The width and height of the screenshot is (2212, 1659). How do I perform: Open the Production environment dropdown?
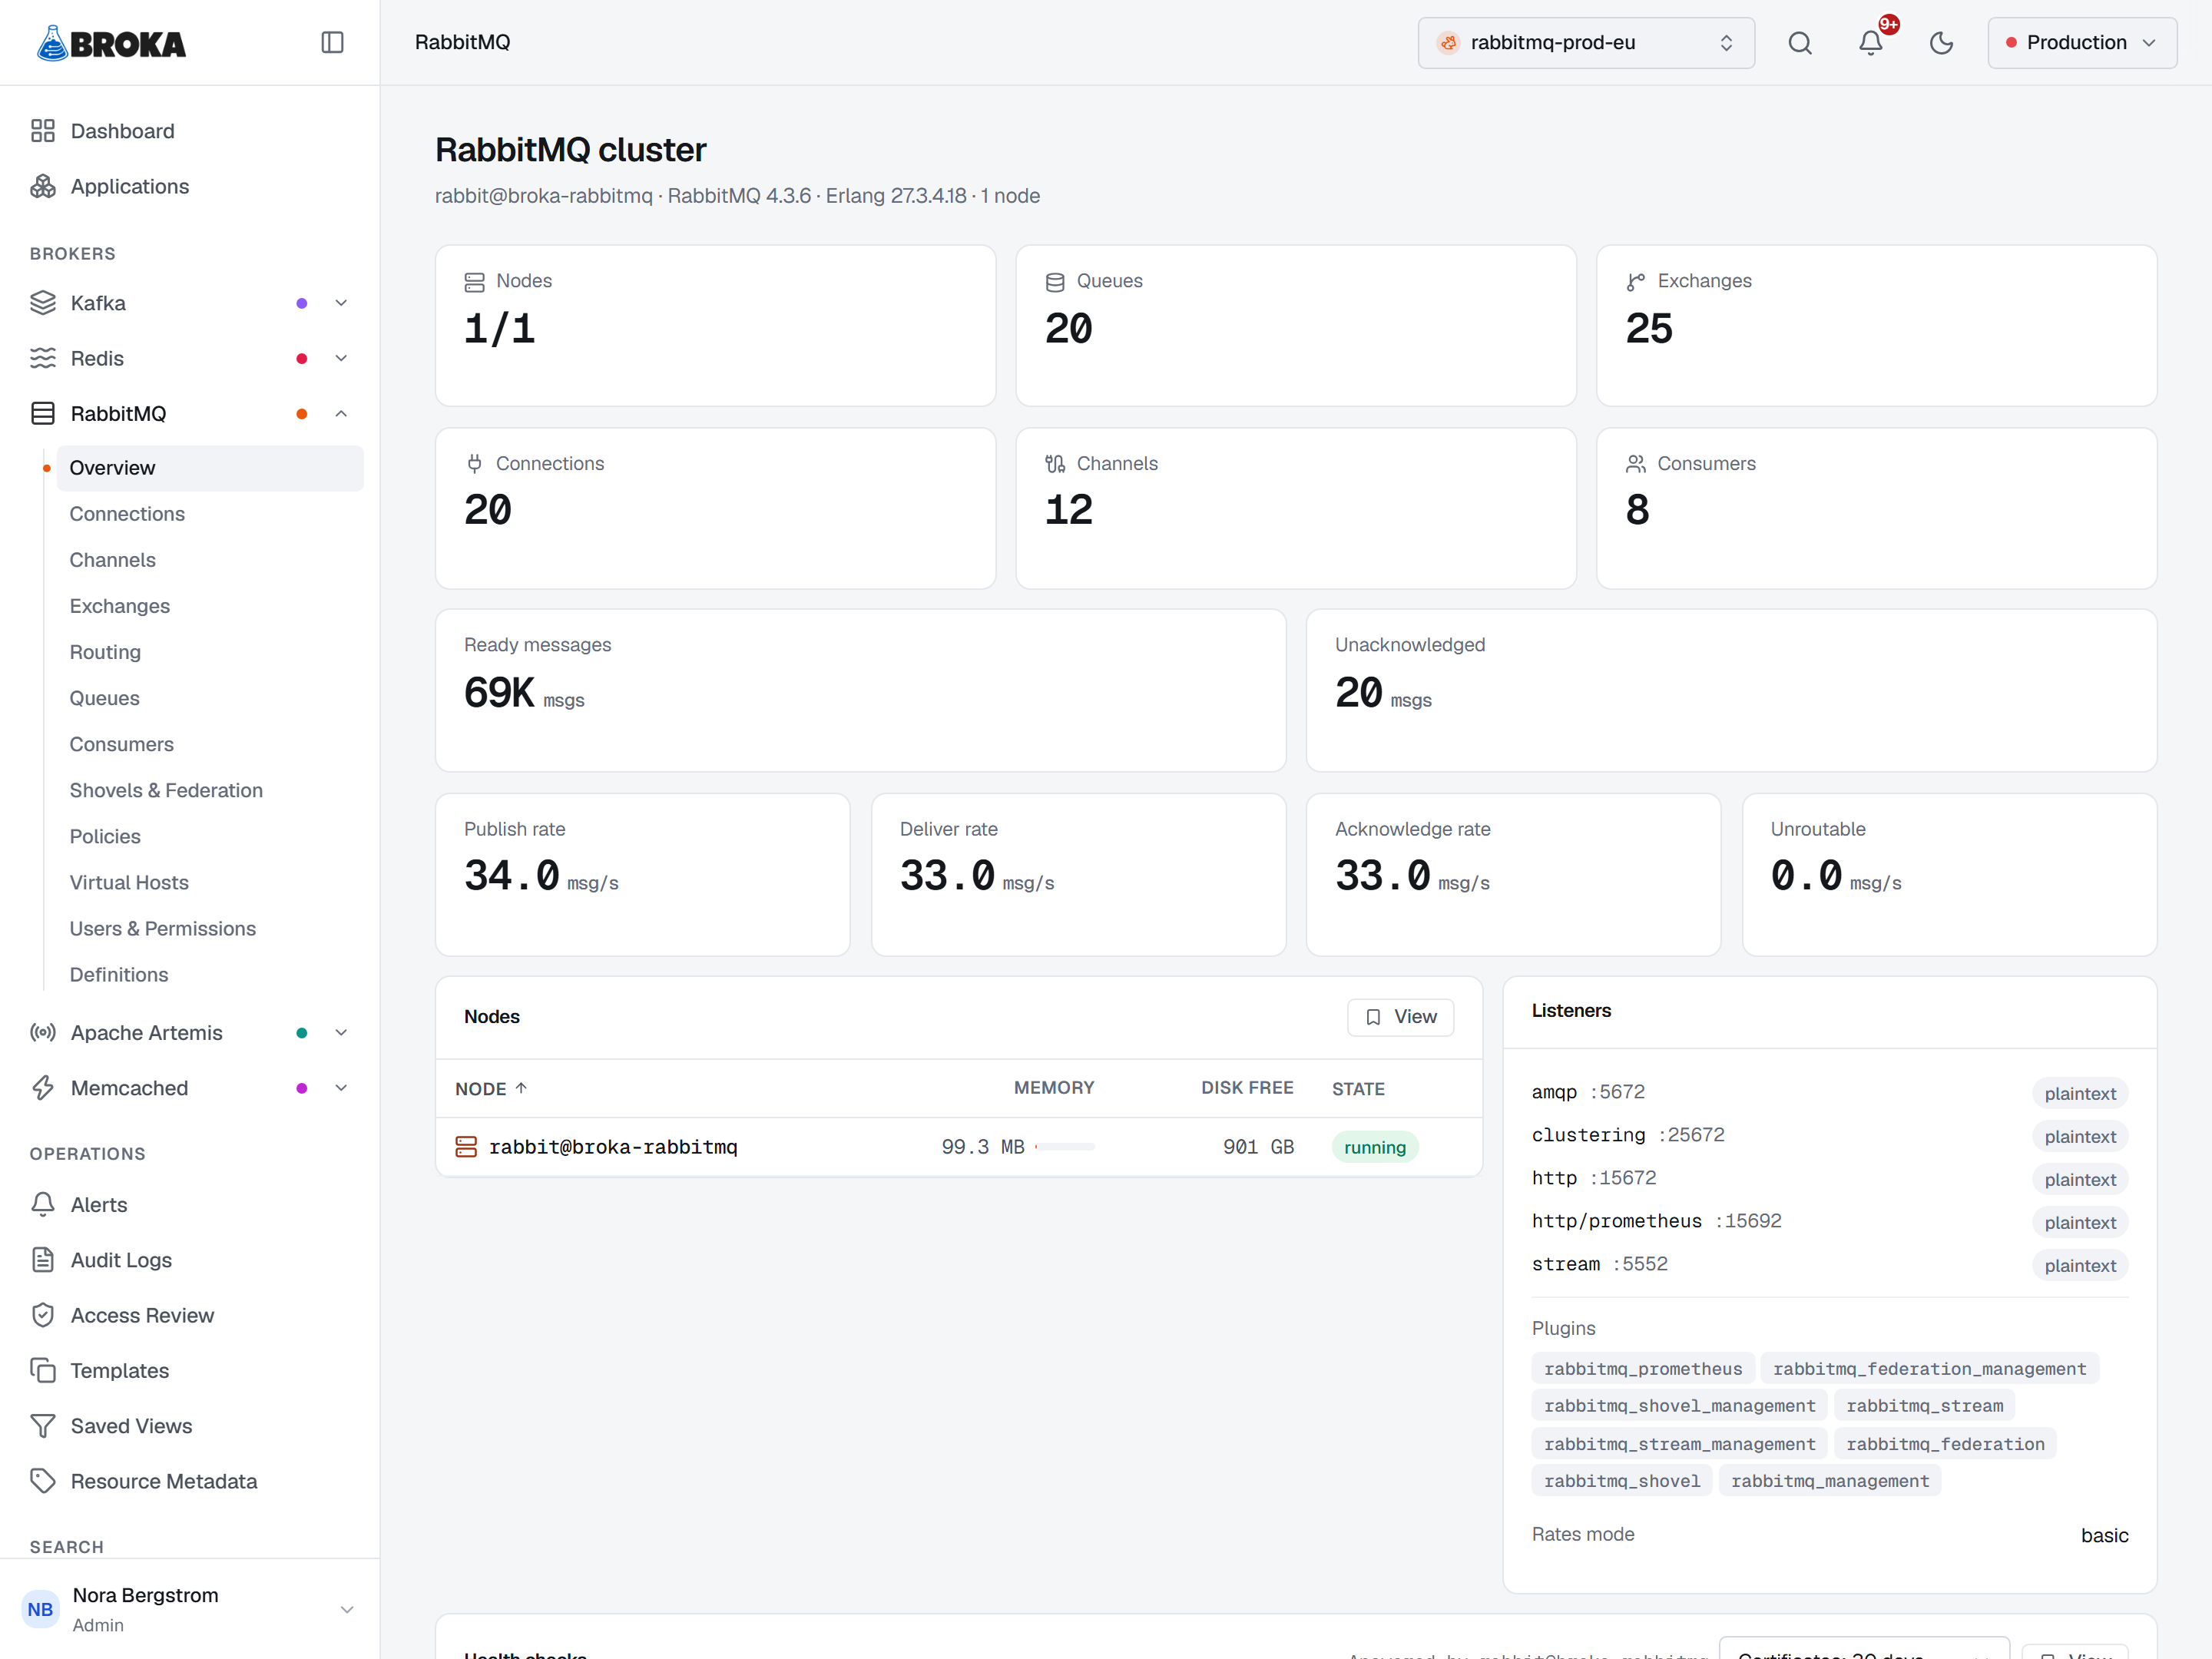coord(2082,42)
